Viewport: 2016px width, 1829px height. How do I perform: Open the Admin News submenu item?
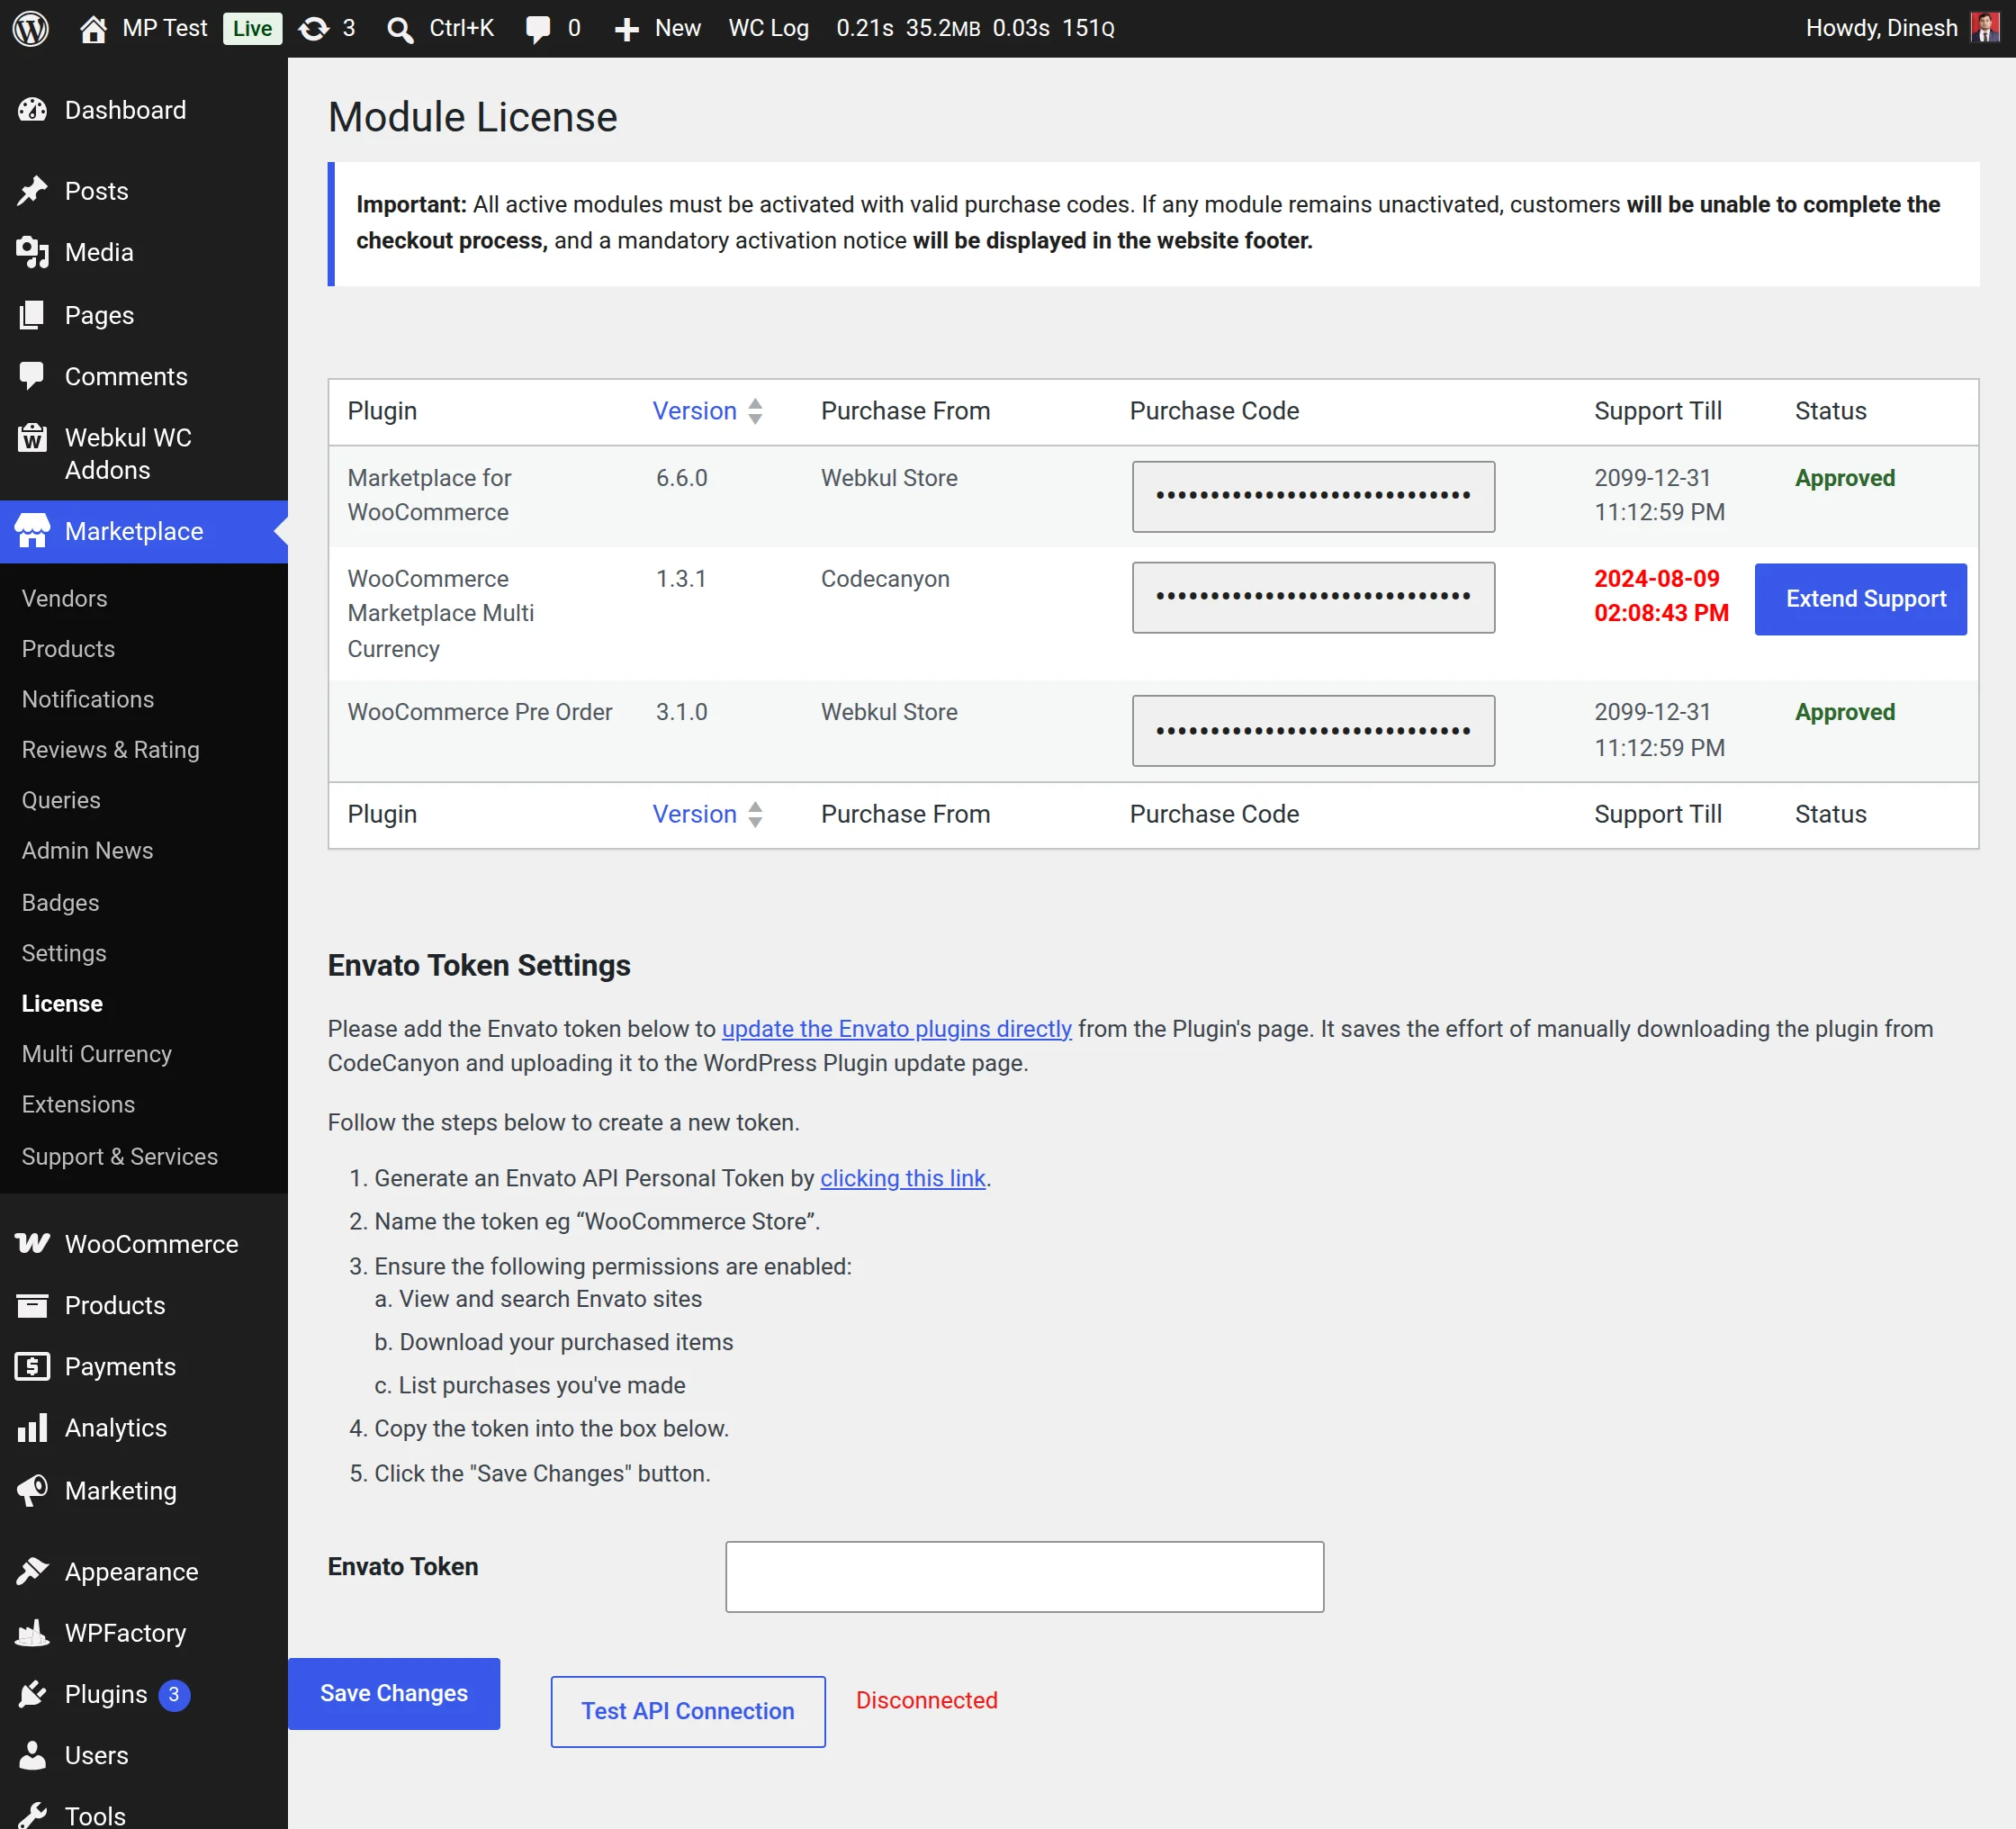click(x=87, y=850)
